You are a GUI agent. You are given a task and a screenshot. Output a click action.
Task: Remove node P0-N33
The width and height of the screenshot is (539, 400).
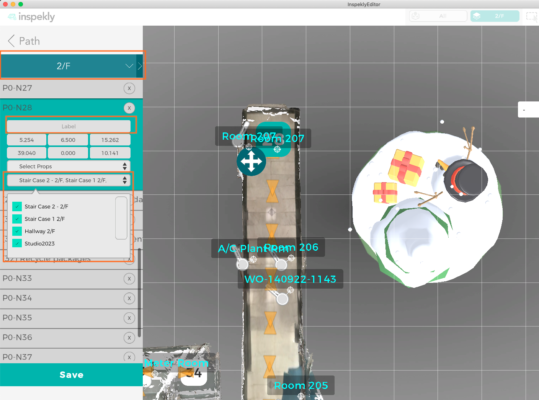[129, 279]
